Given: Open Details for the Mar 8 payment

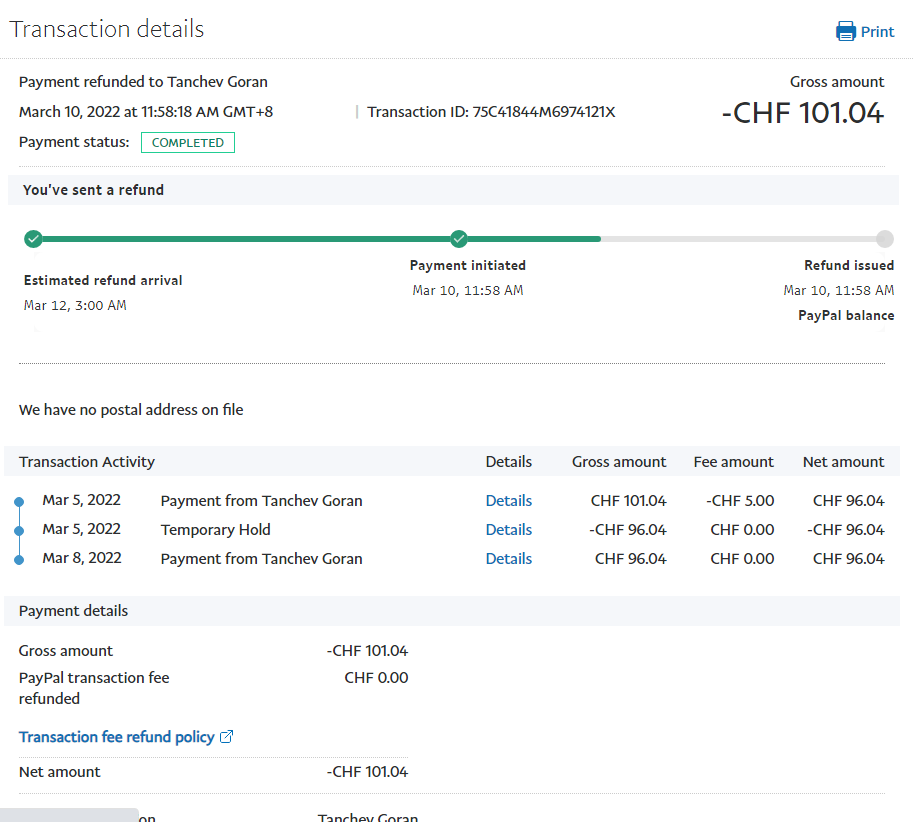Looking at the screenshot, I should pos(508,559).
